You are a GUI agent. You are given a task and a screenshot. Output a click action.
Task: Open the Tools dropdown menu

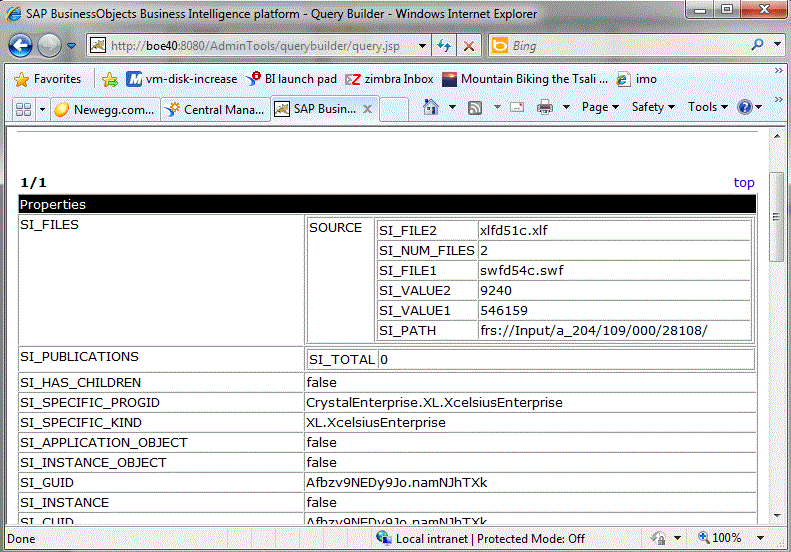(708, 107)
